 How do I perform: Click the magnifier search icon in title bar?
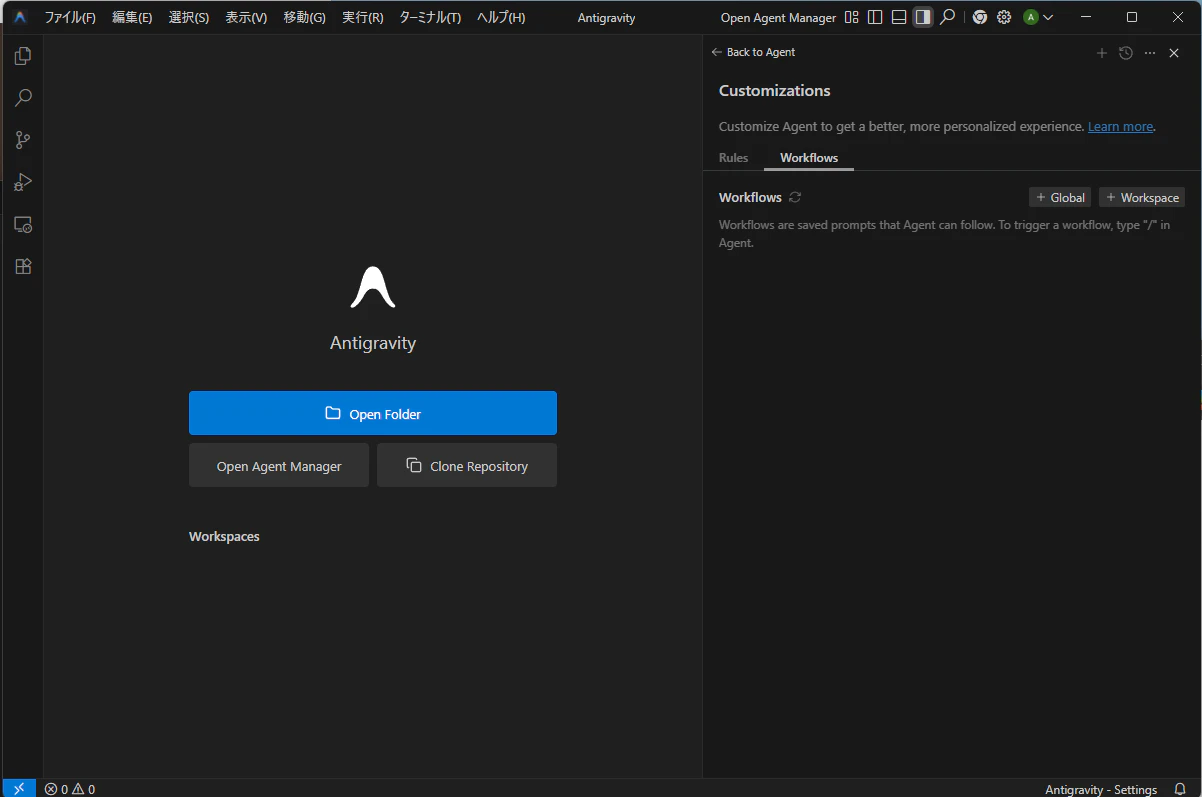click(x=948, y=17)
